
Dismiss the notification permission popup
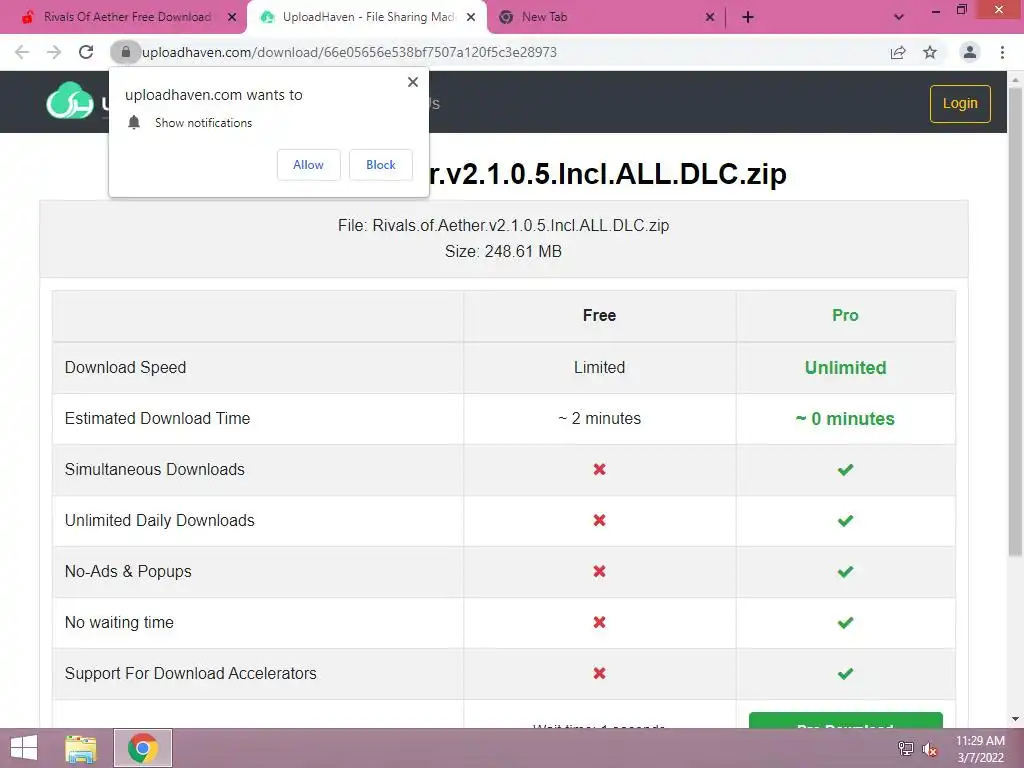(413, 82)
